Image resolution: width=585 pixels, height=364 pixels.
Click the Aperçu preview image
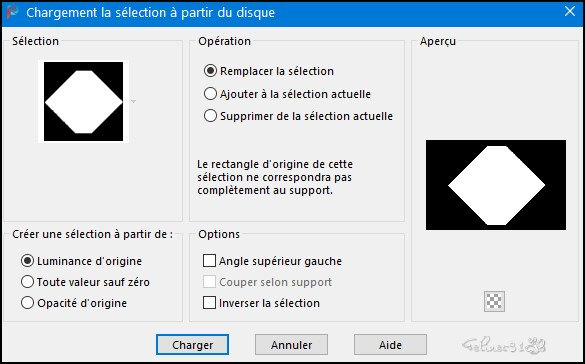coord(496,185)
